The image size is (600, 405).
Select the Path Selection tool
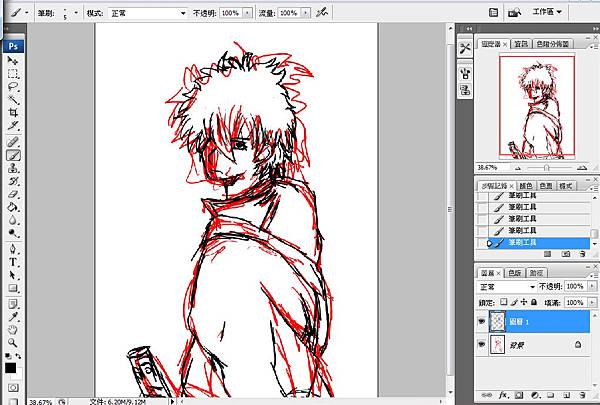click(x=13, y=276)
